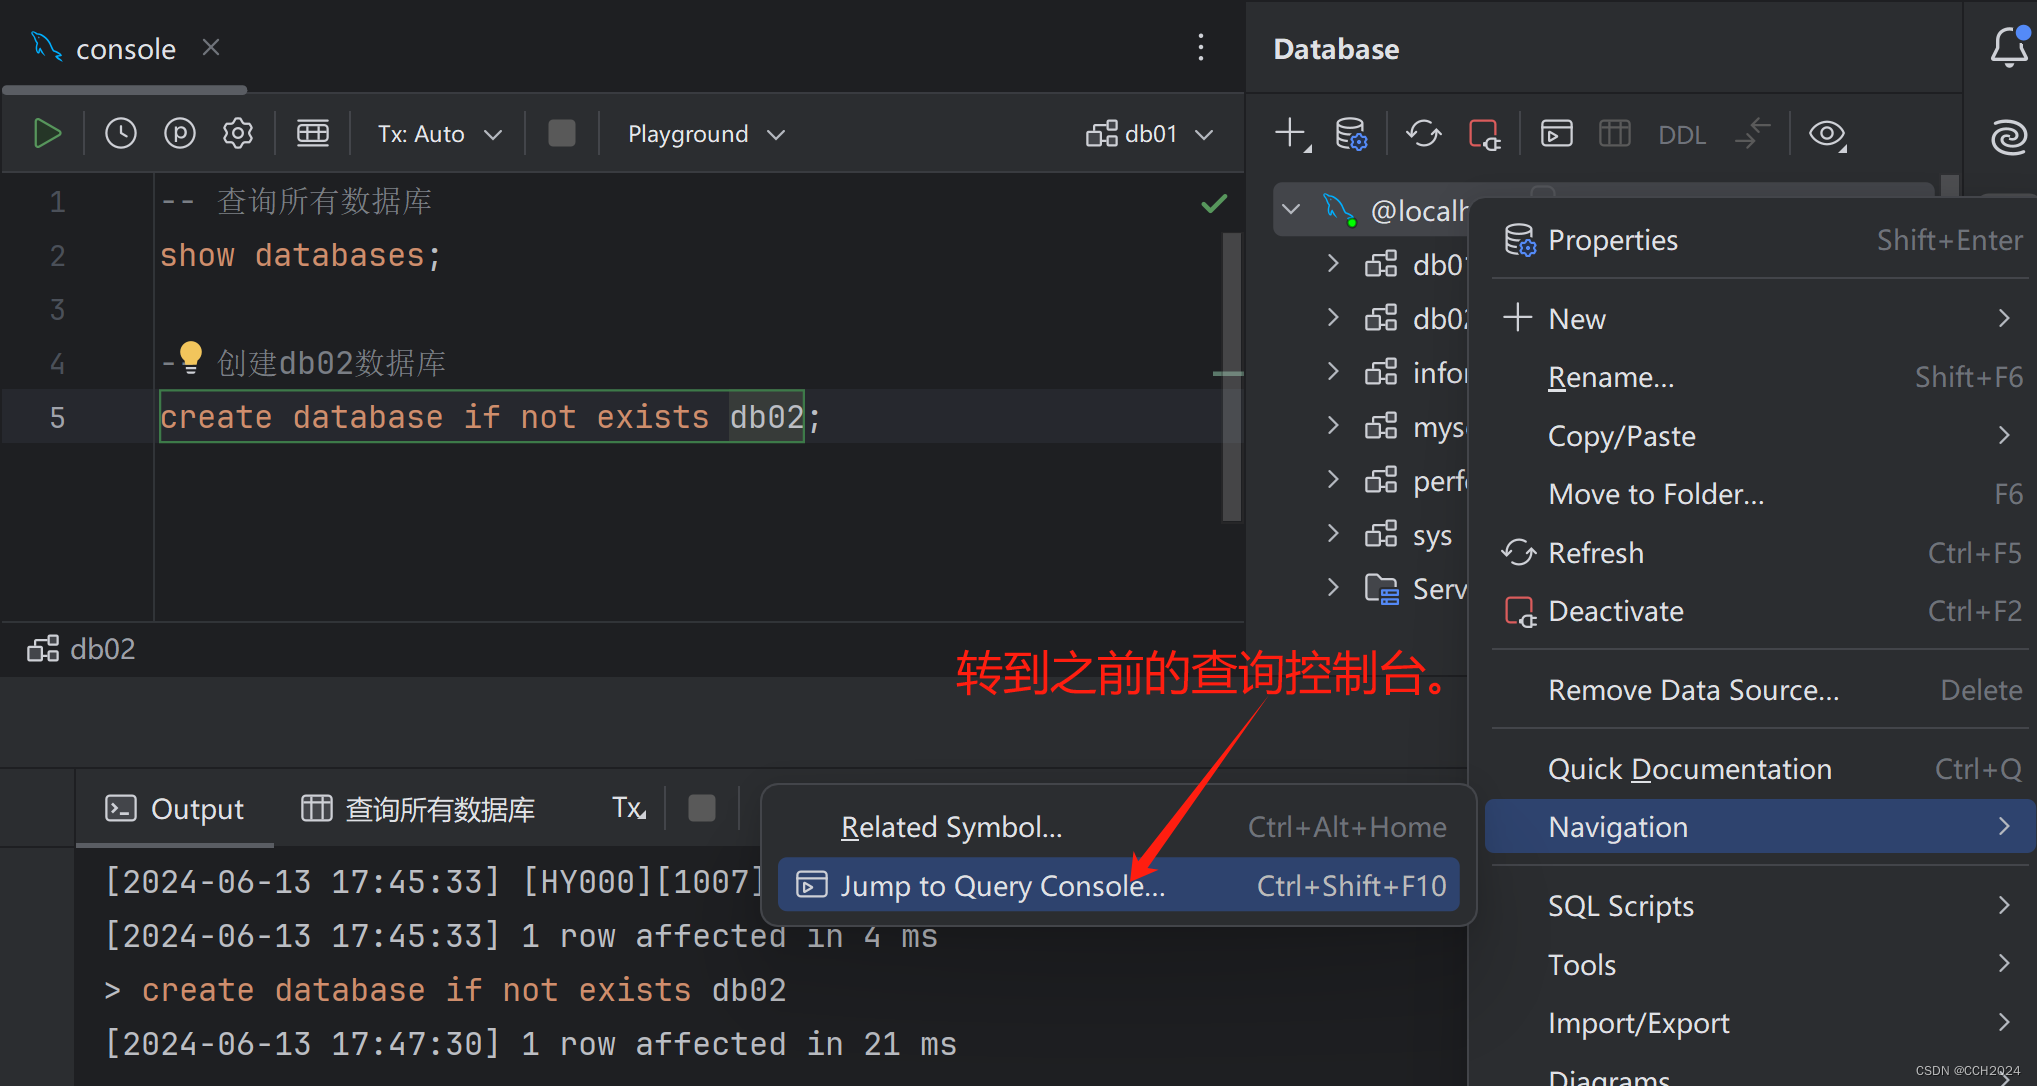This screenshot has width=2037, height=1086.
Task: Collapse the @localhost data source node
Action: [1291, 209]
